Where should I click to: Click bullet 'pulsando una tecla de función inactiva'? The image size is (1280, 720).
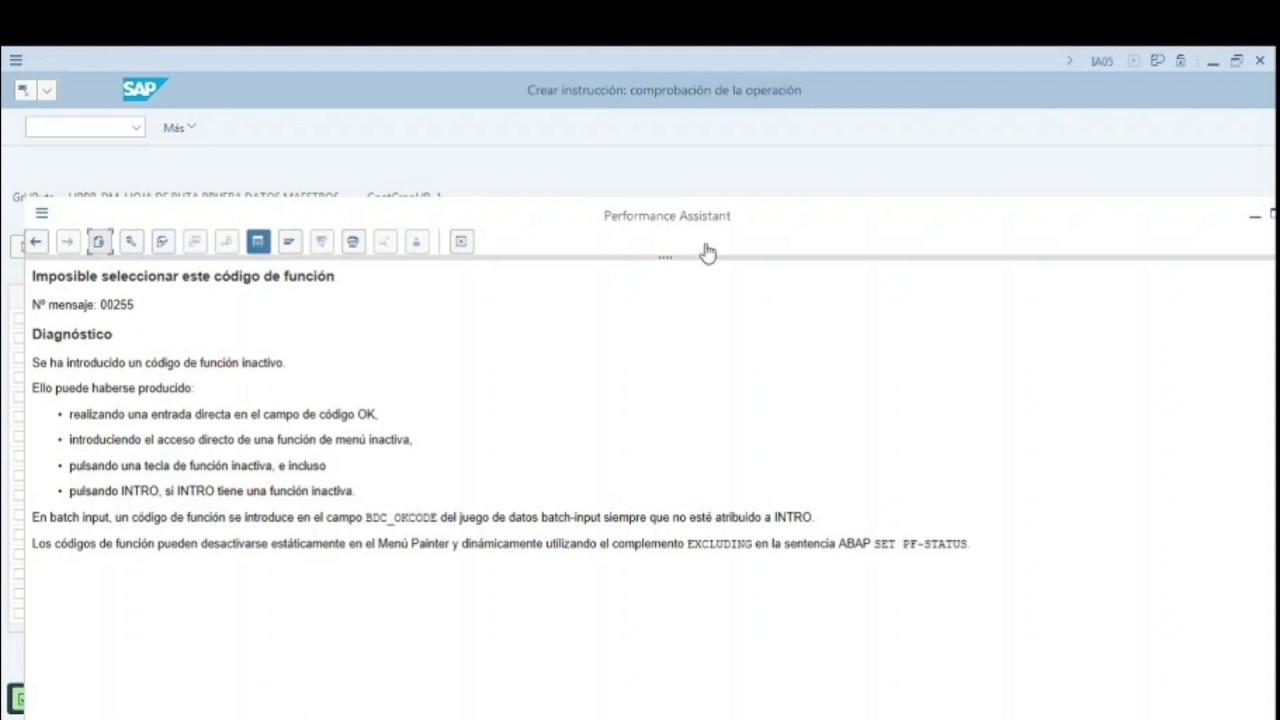click(x=197, y=465)
